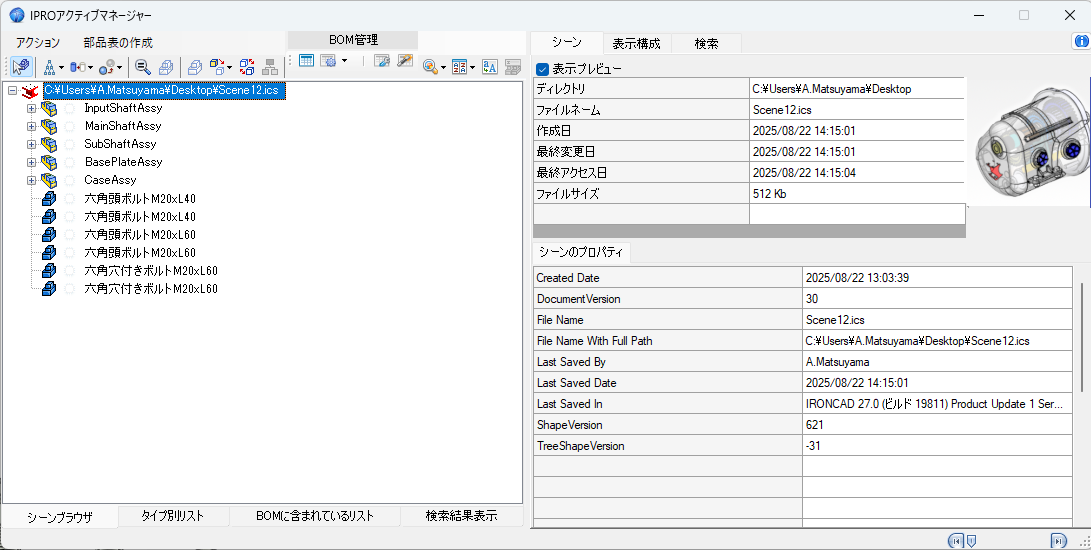Toggle the circle marker next to BasePlateAssy

click(x=70, y=162)
